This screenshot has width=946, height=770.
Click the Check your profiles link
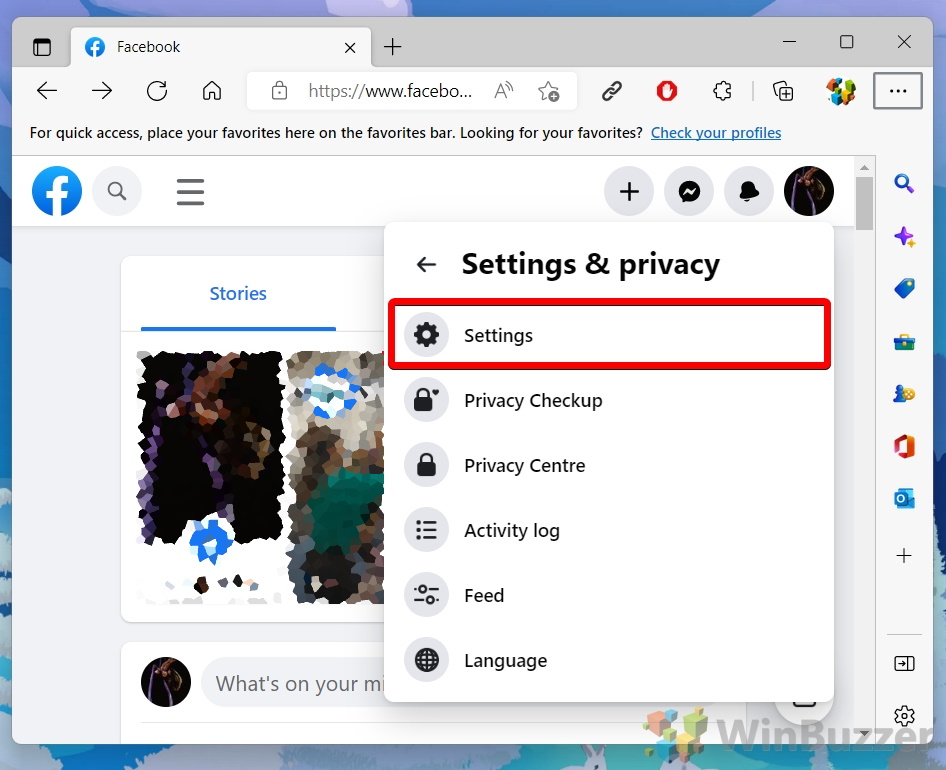[x=716, y=133]
